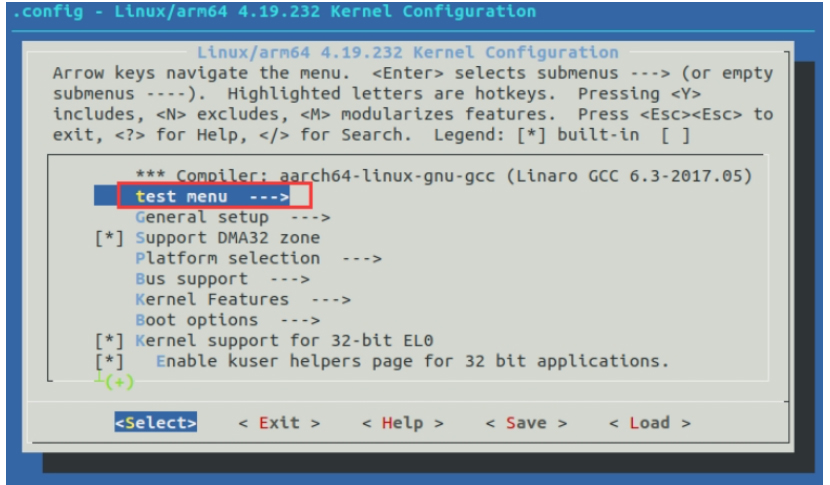Open Boot options submenu

[x=228, y=320]
